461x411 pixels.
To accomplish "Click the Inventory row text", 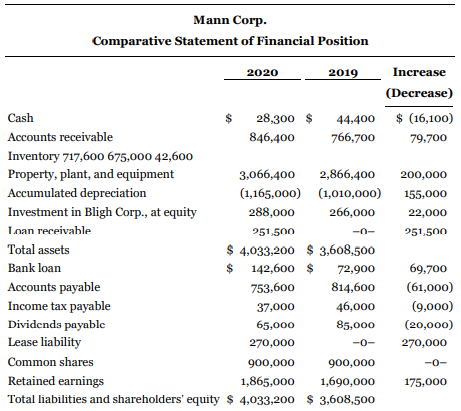I will point(100,156).
